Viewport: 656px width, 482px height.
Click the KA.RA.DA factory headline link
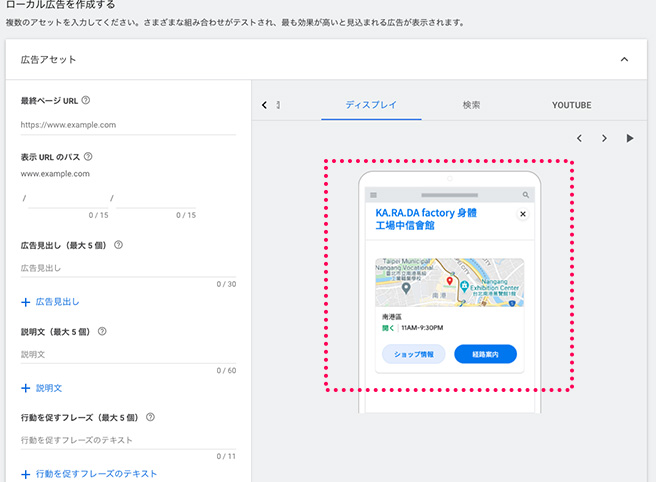click(426, 219)
